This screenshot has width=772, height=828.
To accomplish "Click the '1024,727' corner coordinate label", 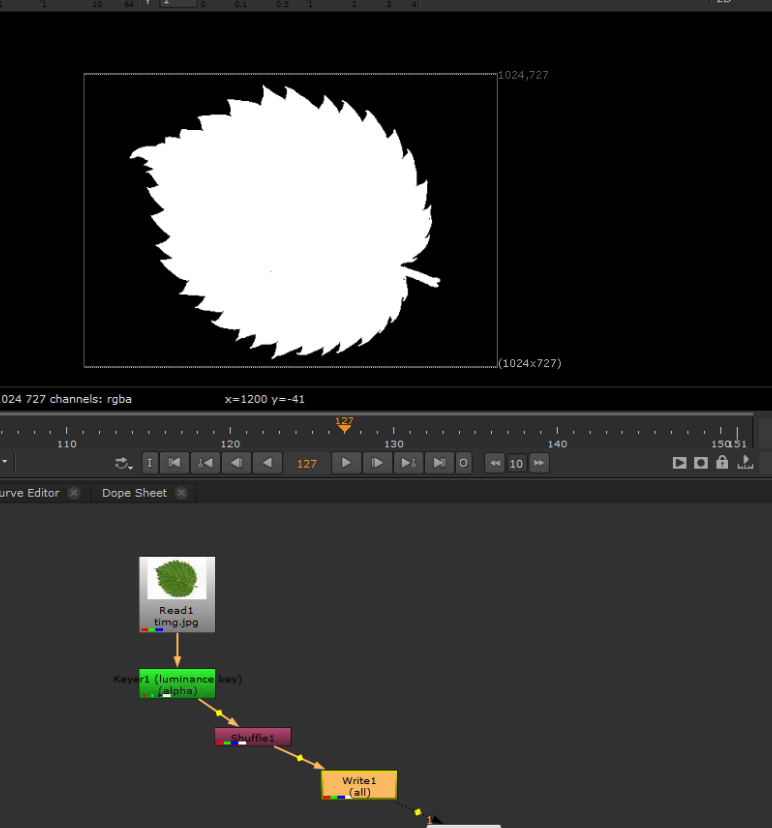I will click(523, 75).
